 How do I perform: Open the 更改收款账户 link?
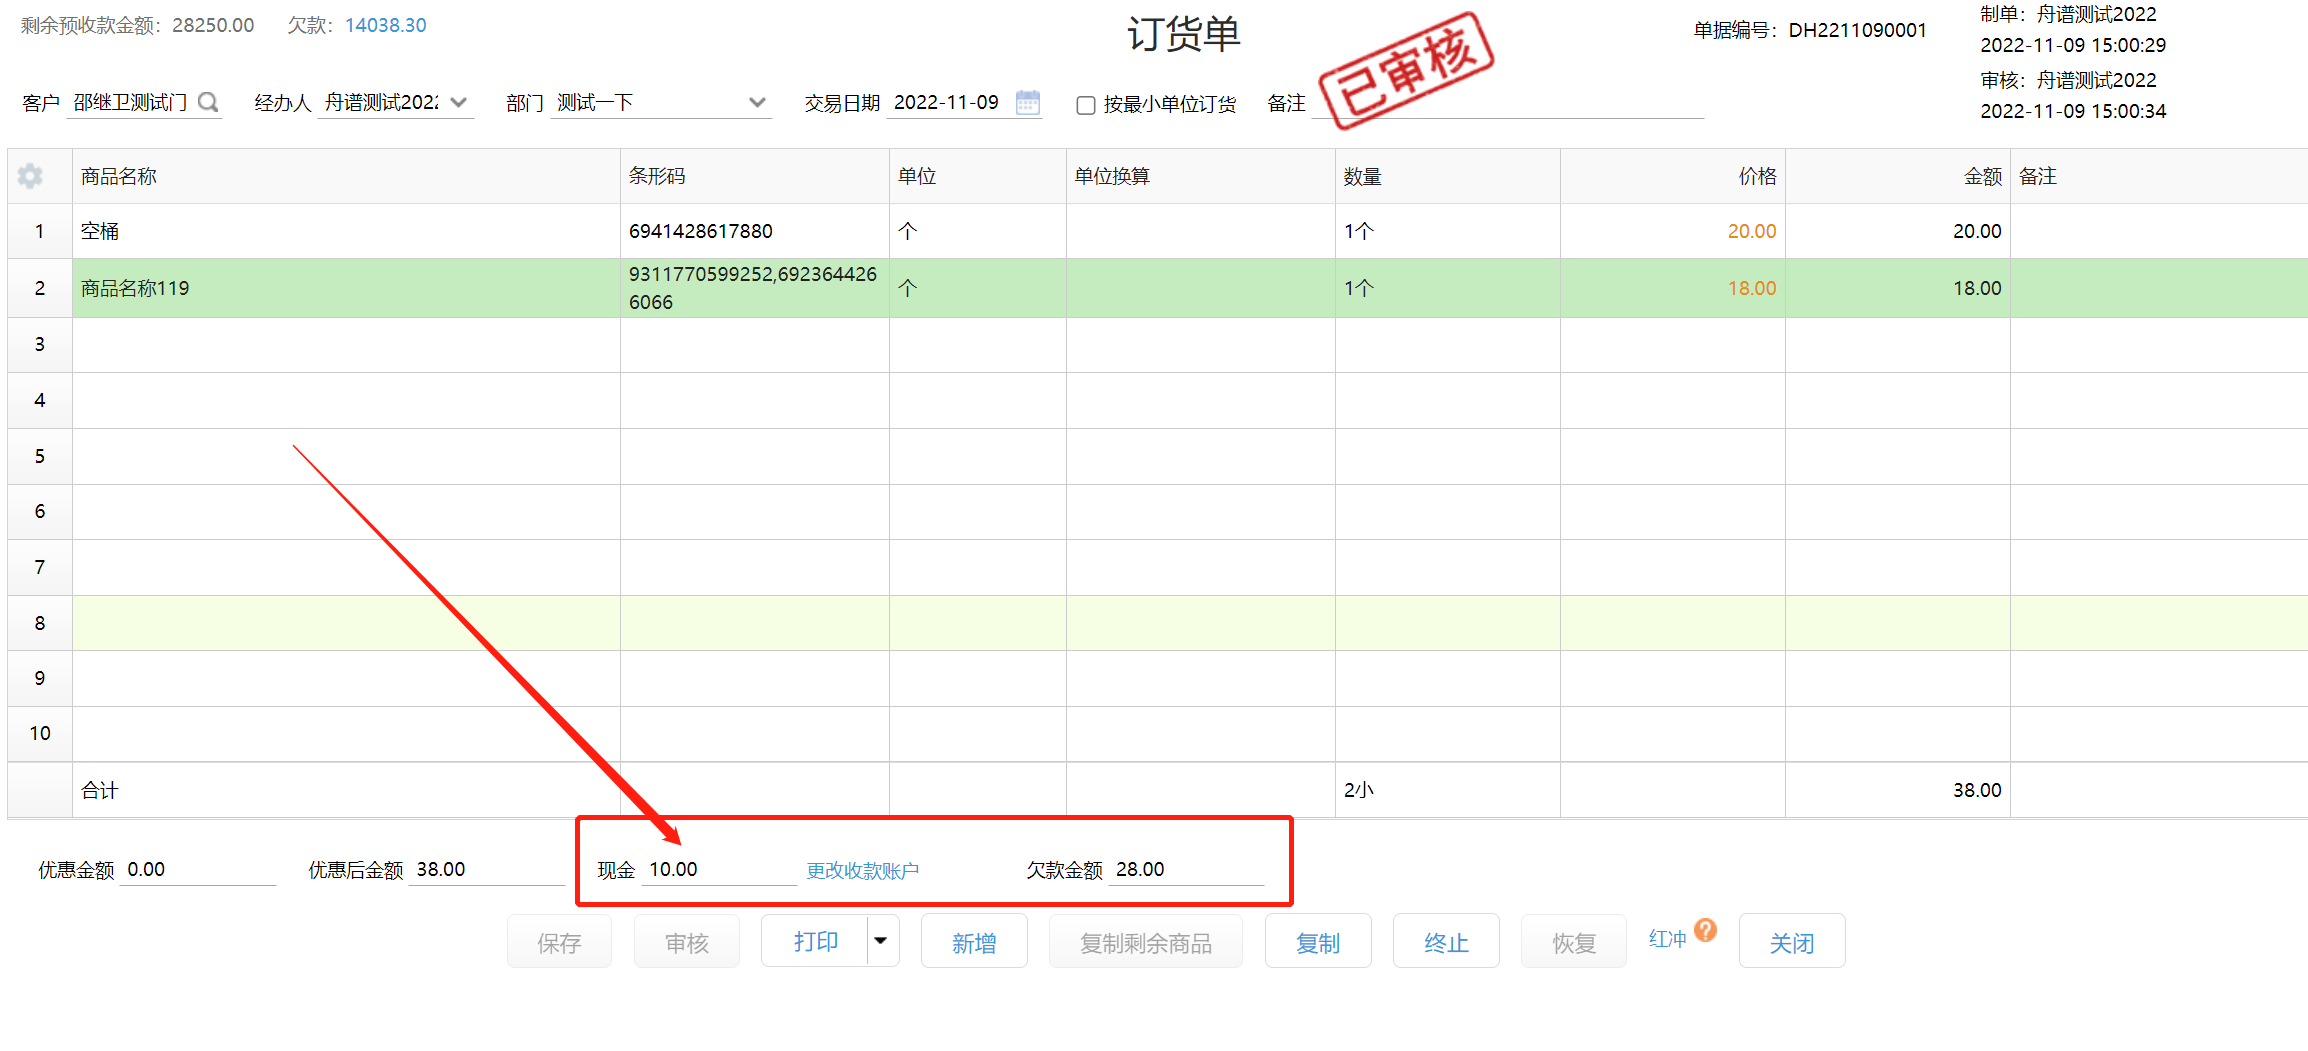tap(863, 870)
